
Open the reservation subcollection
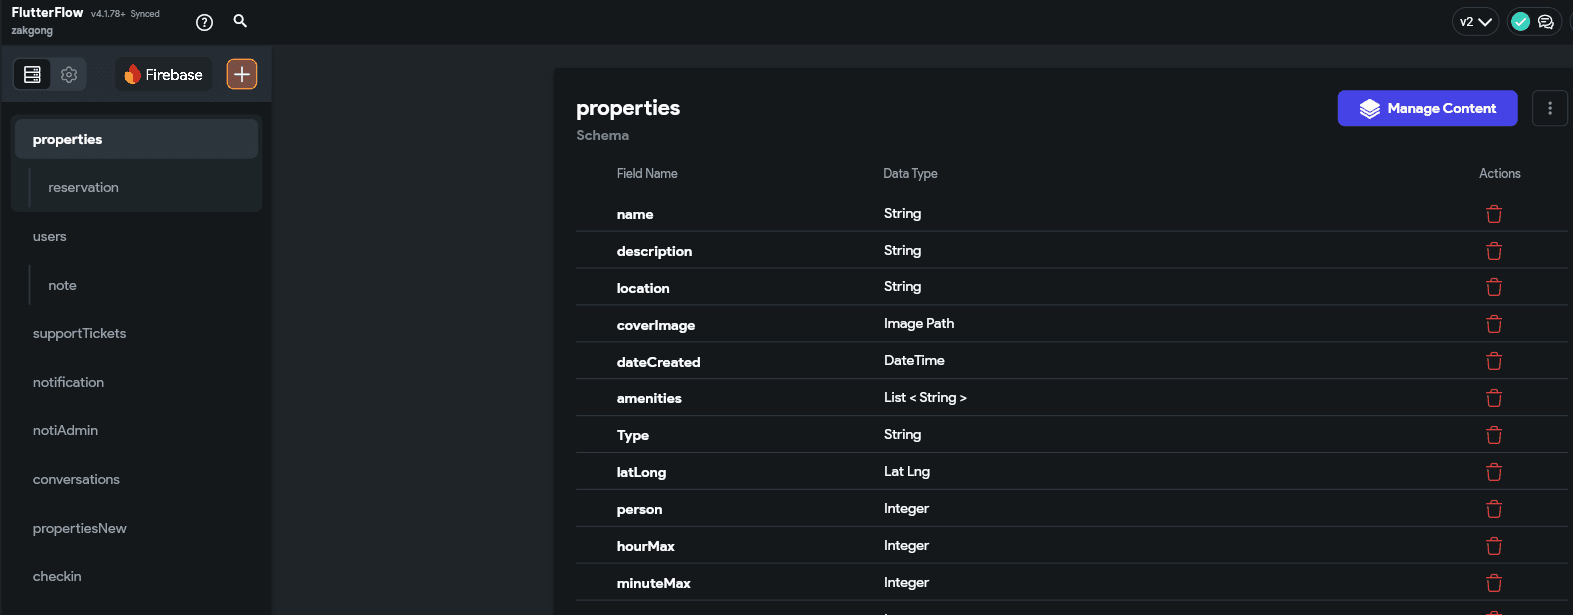[x=84, y=188]
